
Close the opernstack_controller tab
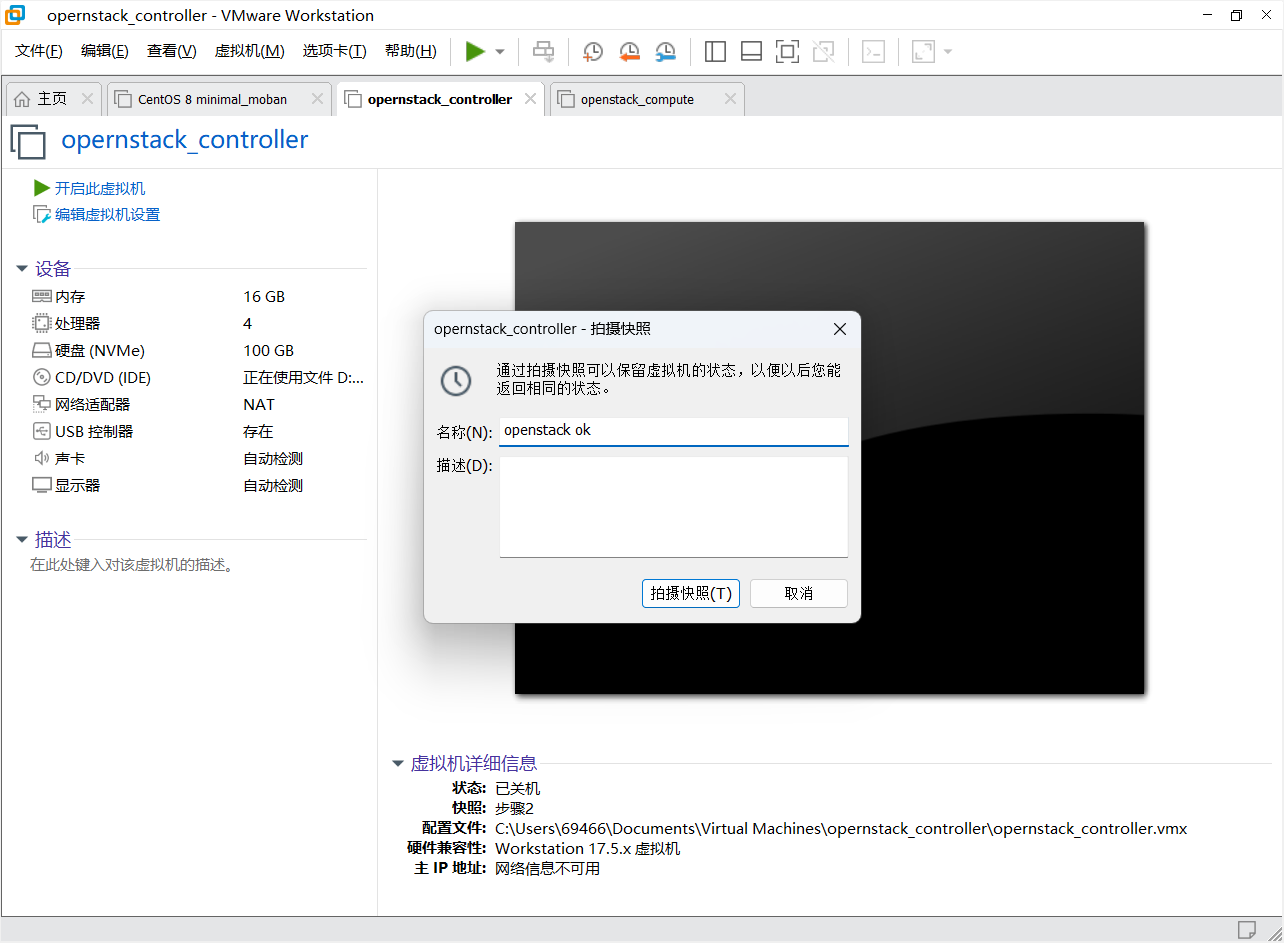(530, 99)
